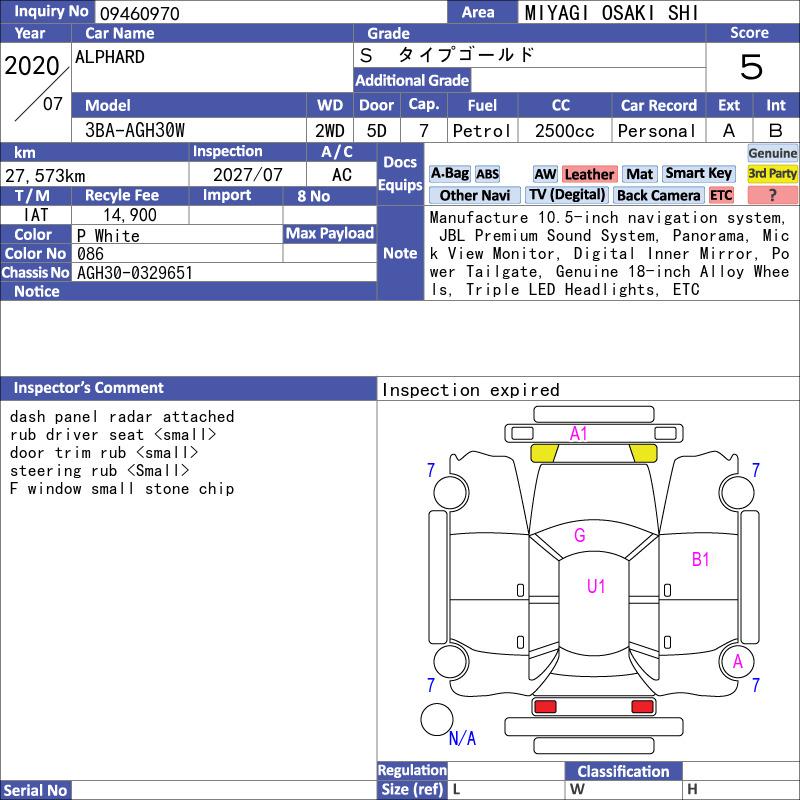Click the Mat equipment badge
Image resolution: width=800 pixels, height=800 pixels.
pyautogui.click(x=639, y=174)
